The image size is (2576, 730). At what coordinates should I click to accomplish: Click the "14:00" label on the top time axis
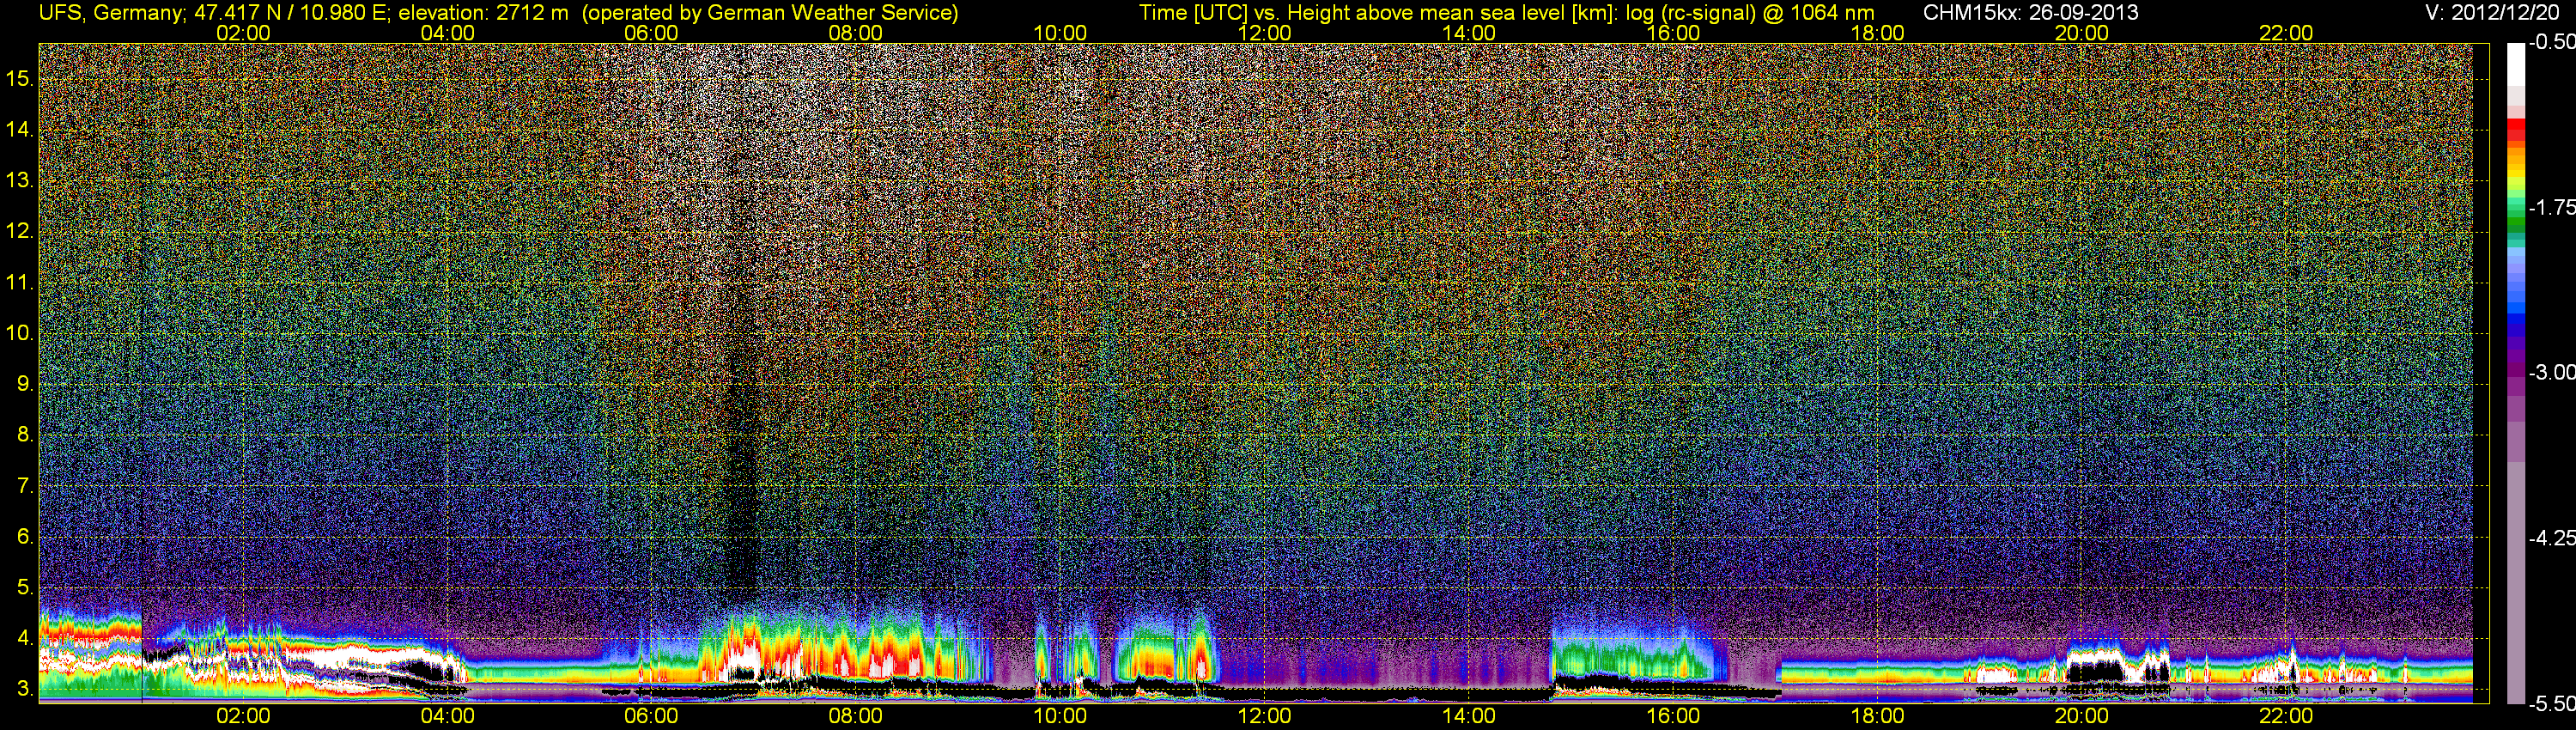[1469, 33]
